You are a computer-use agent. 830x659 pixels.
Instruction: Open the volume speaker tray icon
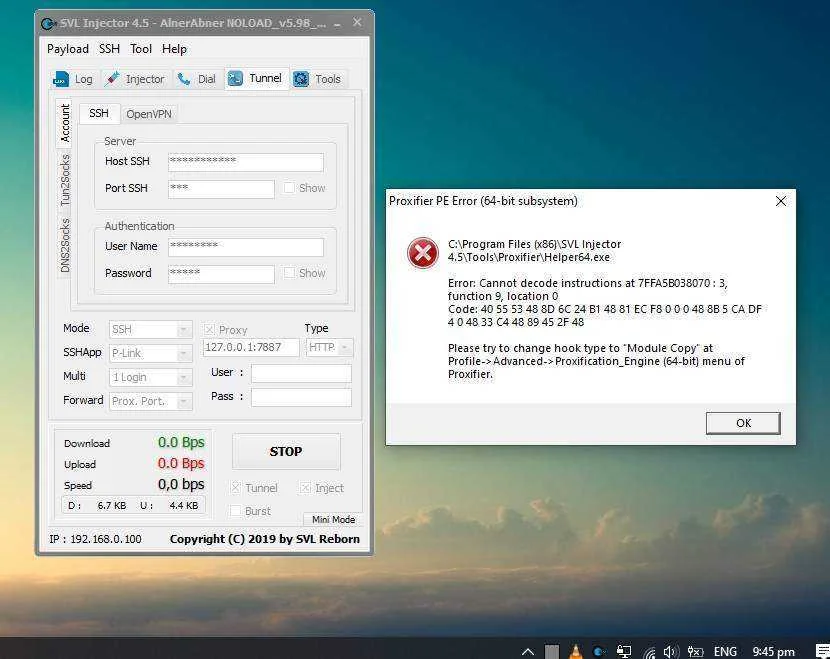[x=671, y=651]
